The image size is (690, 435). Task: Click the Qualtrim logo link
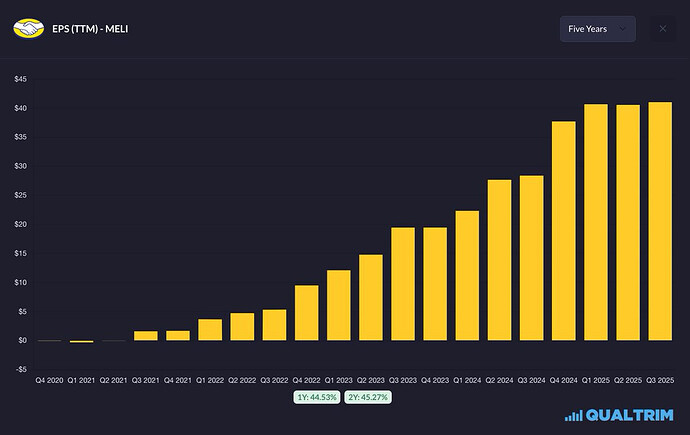(619, 415)
